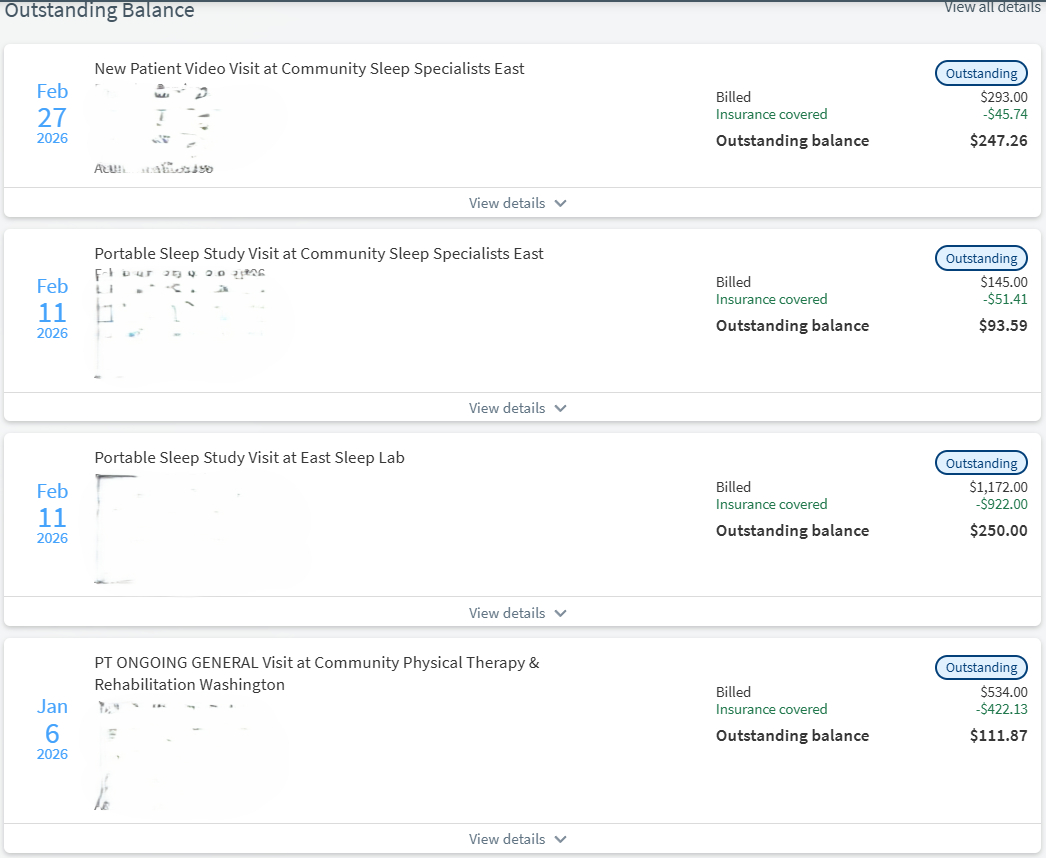Click chevron icon under New Patient Video Visit
Image resolution: width=1046 pixels, height=858 pixels.
click(560, 203)
